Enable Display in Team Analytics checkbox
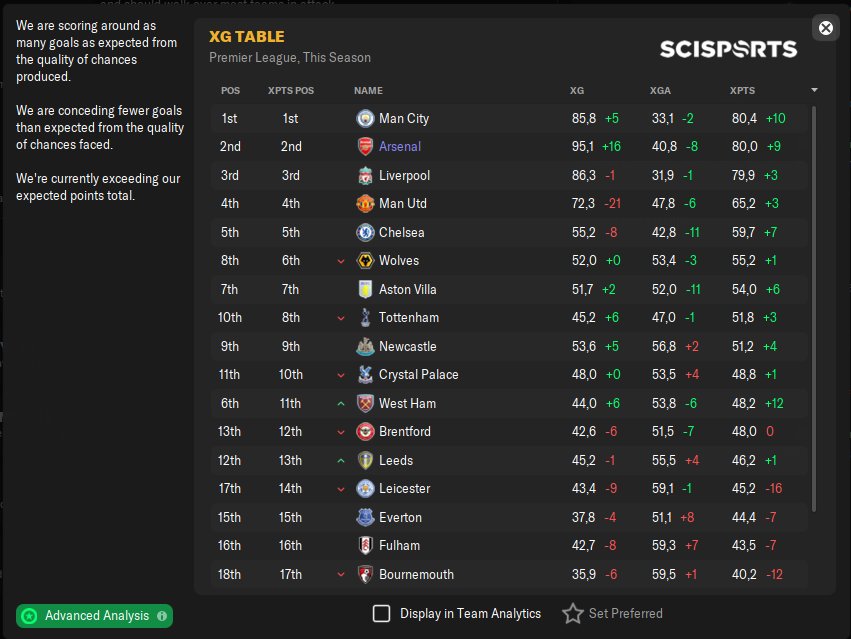Image resolution: width=851 pixels, height=639 pixels. (381, 614)
